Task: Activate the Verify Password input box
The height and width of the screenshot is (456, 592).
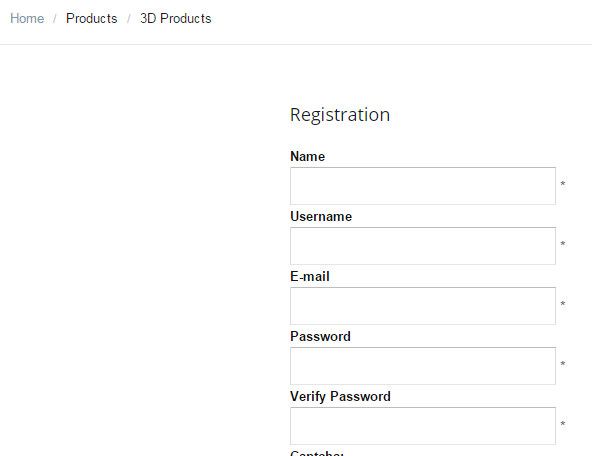Action: click(423, 426)
